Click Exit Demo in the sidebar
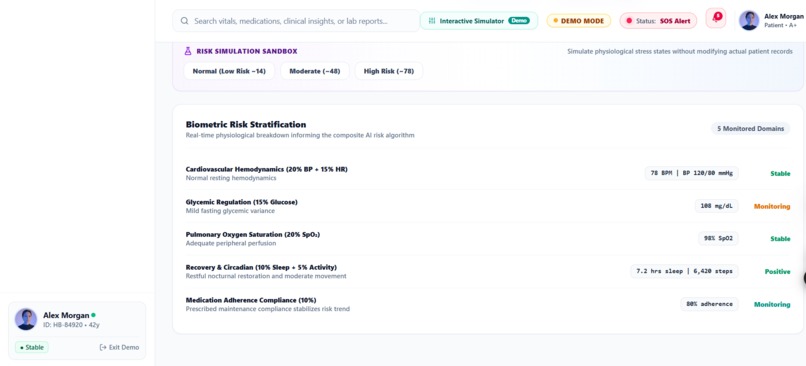The width and height of the screenshot is (806, 366). [119, 347]
